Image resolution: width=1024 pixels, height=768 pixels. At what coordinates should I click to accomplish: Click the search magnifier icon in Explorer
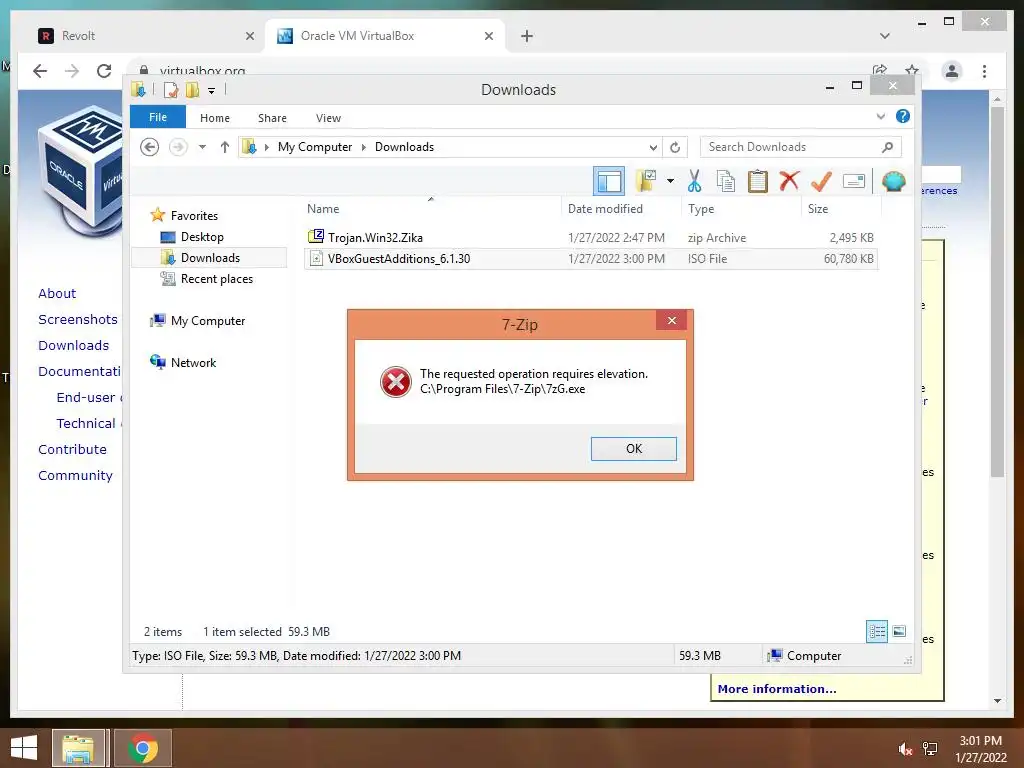(x=887, y=147)
